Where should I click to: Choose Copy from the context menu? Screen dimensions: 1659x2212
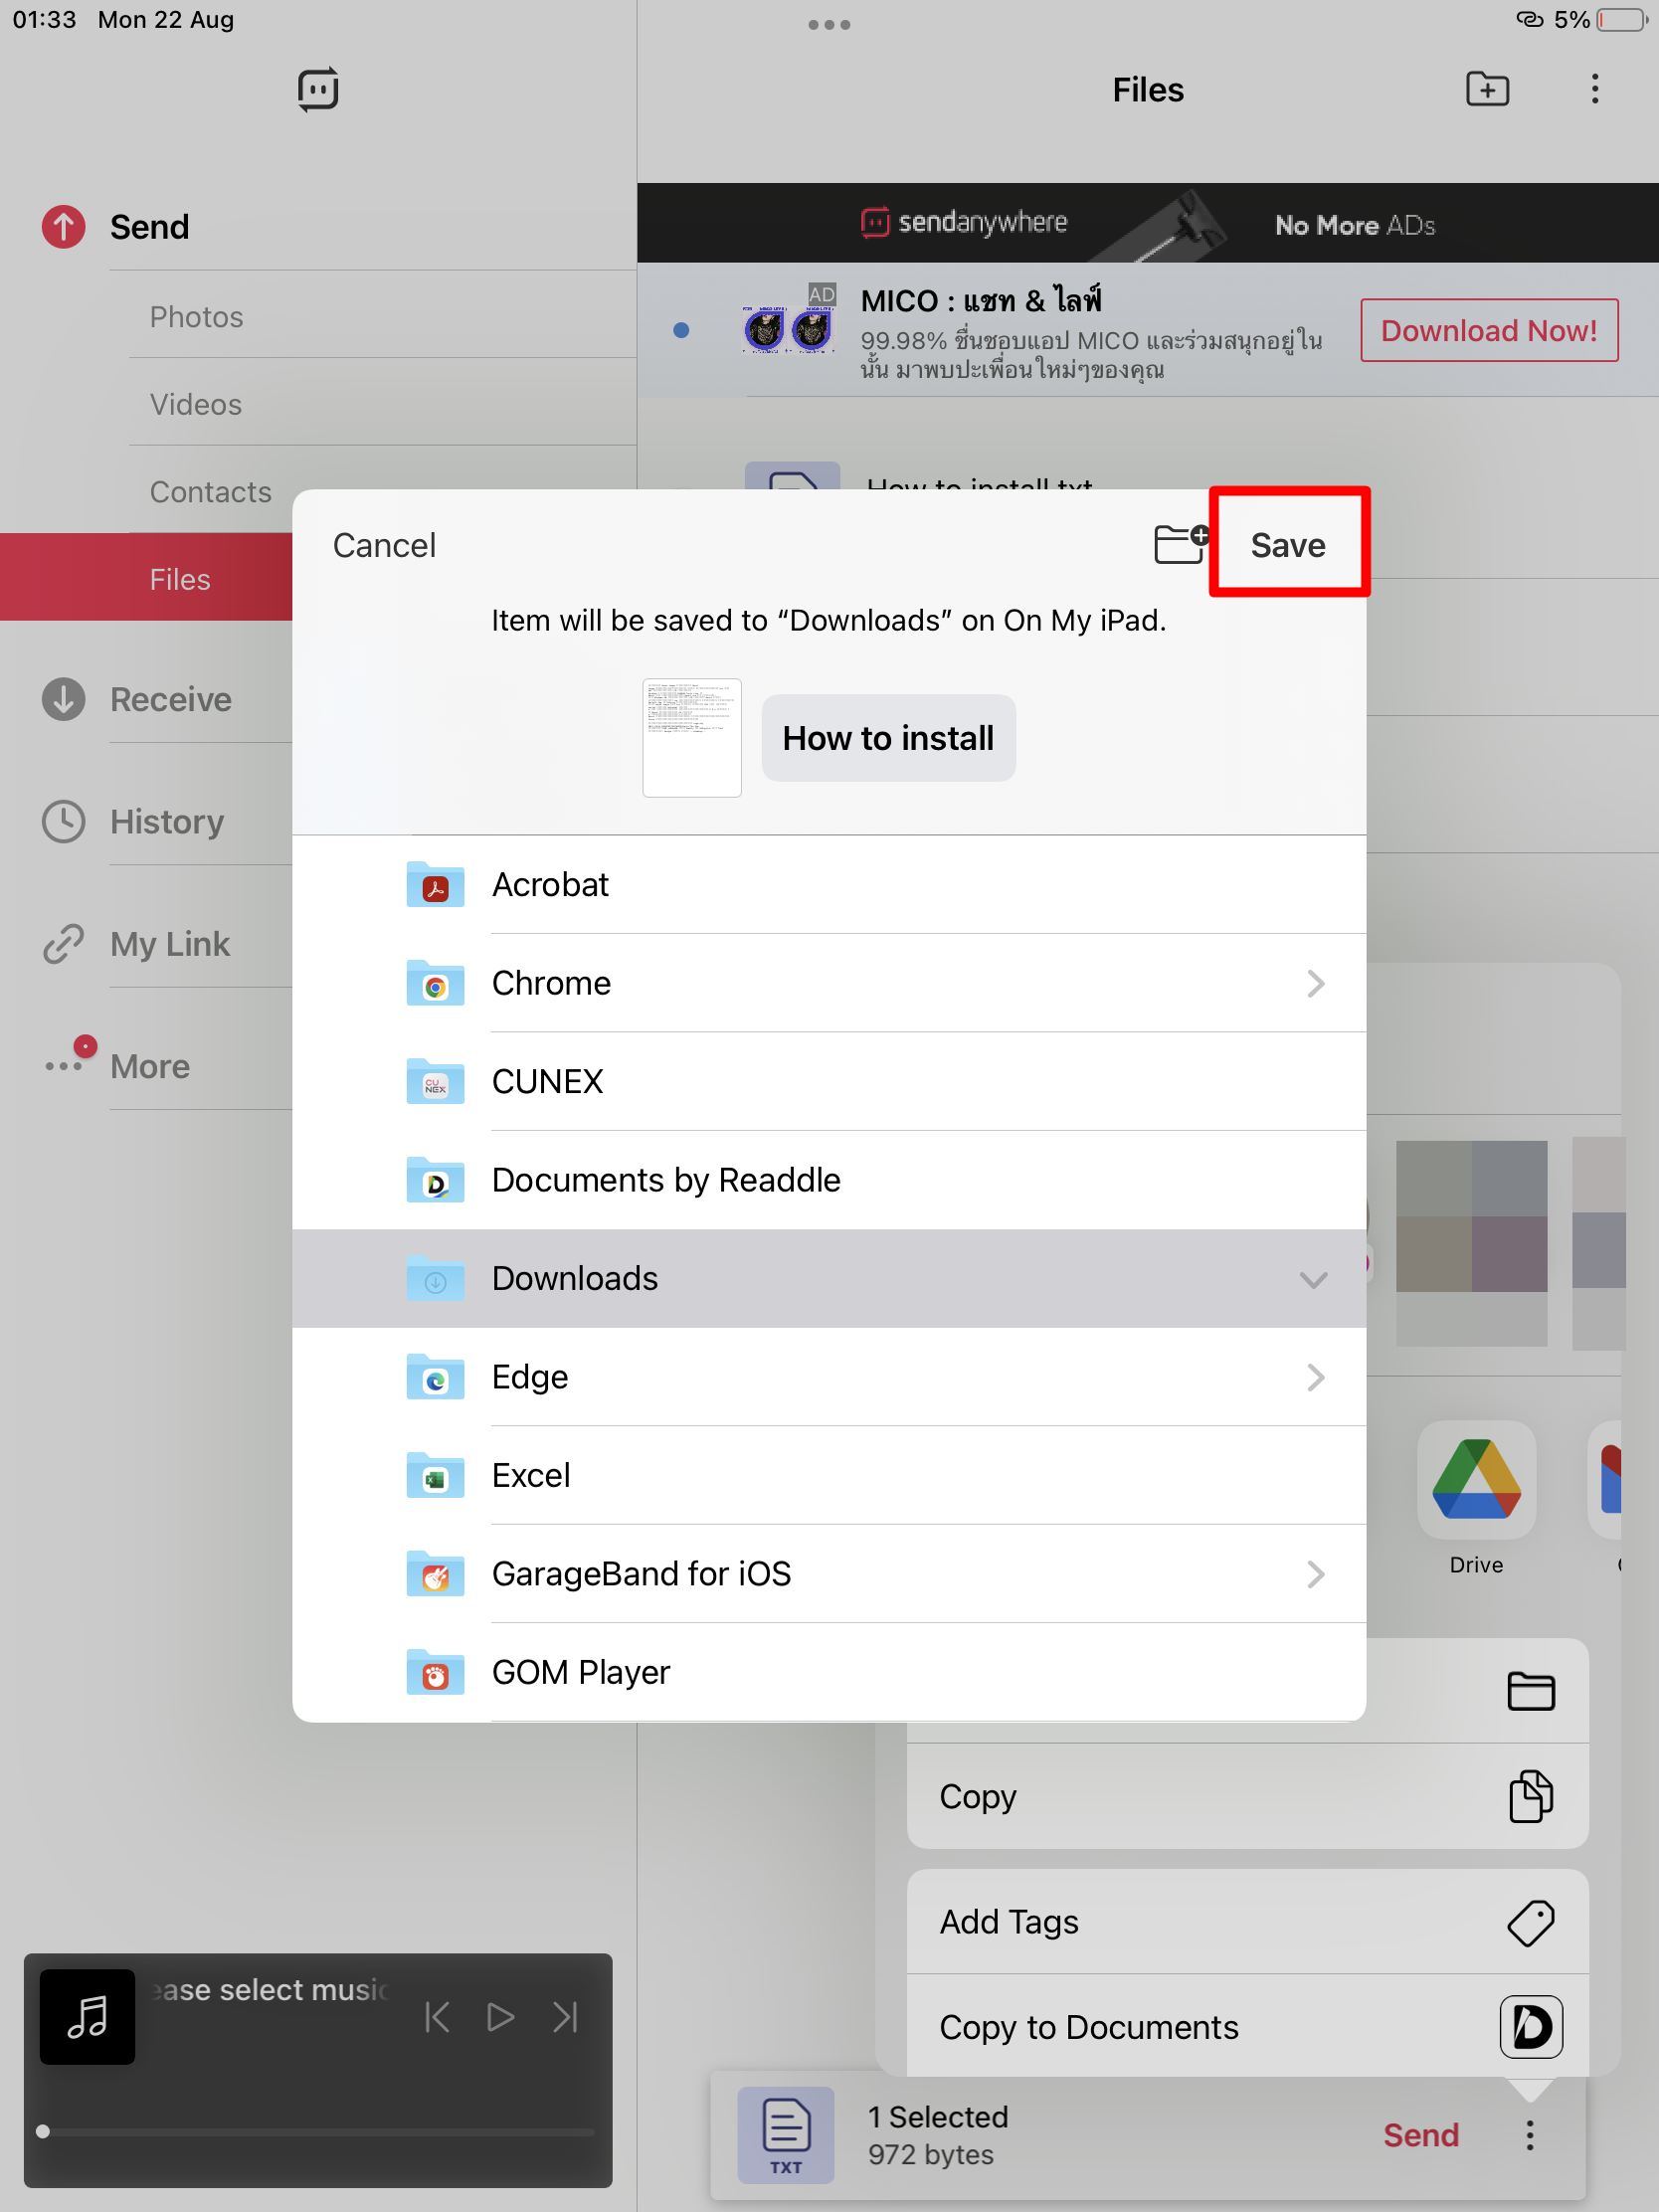click(x=1246, y=1796)
